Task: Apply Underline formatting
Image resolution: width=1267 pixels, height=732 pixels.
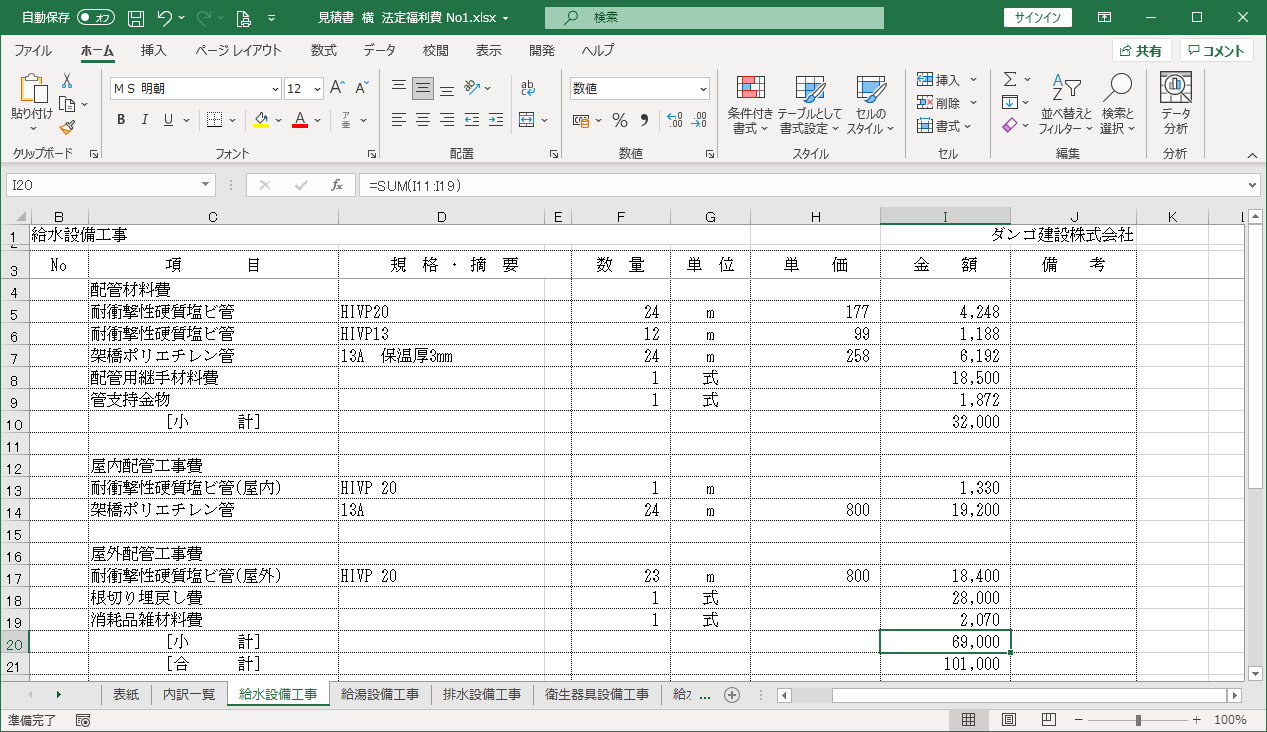Action: coord(169,120)
